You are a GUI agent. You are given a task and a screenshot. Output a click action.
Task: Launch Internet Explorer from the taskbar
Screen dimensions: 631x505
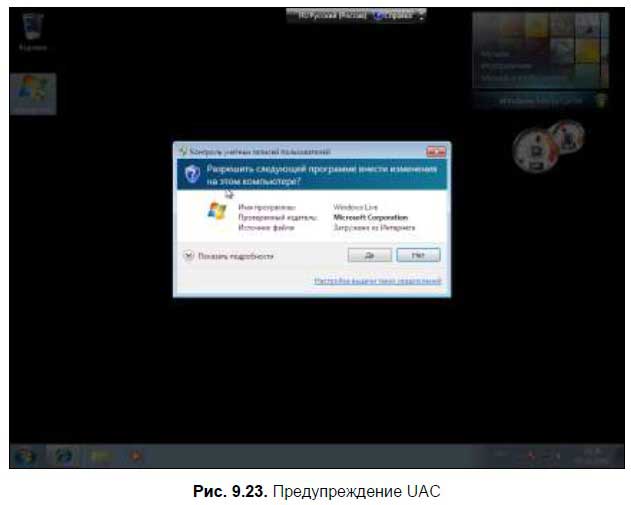(x=64, y=456)
